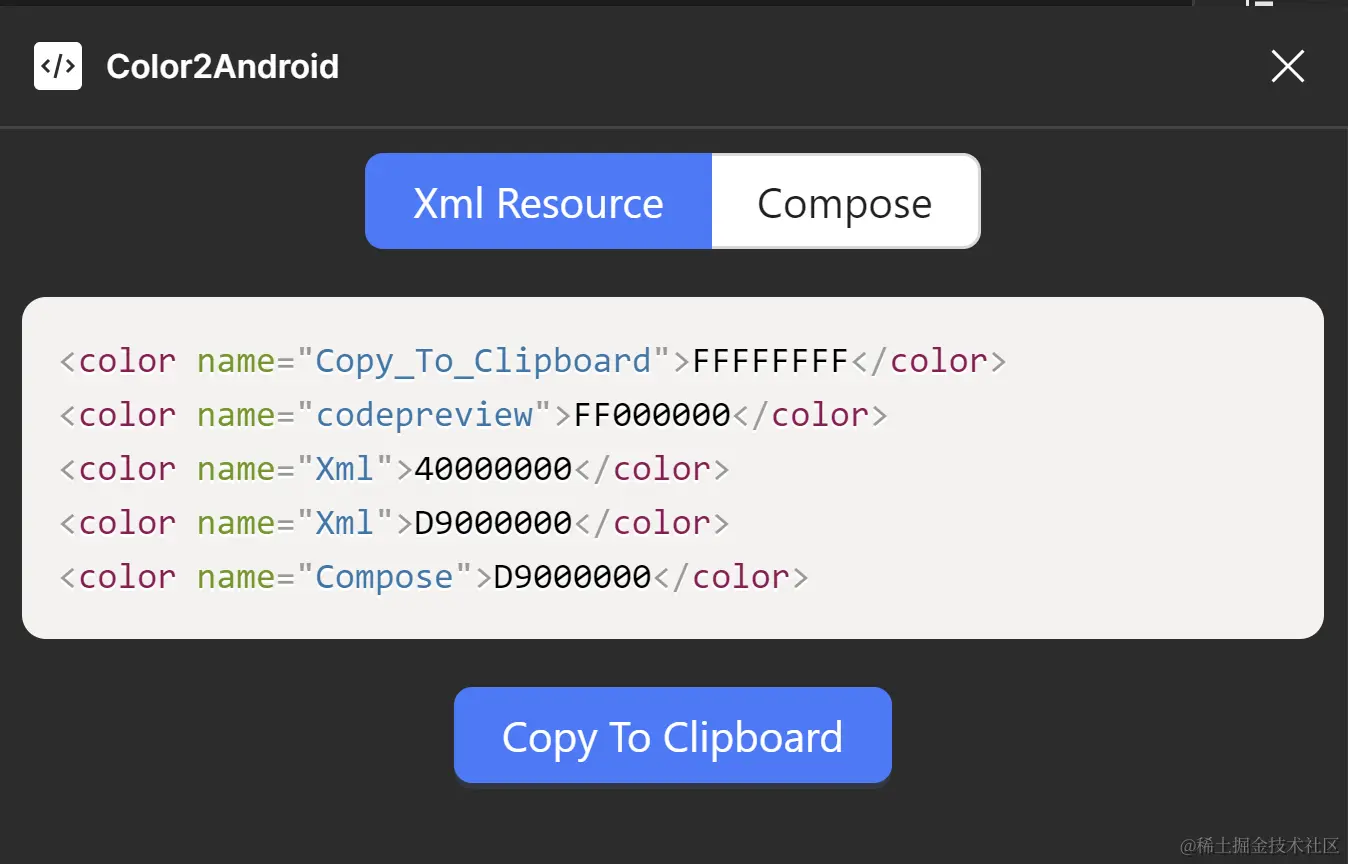This screenshot has height=864, width=1348.
Task: Click the "Xml" name on the 40000000 line
Action: (345, 469)
